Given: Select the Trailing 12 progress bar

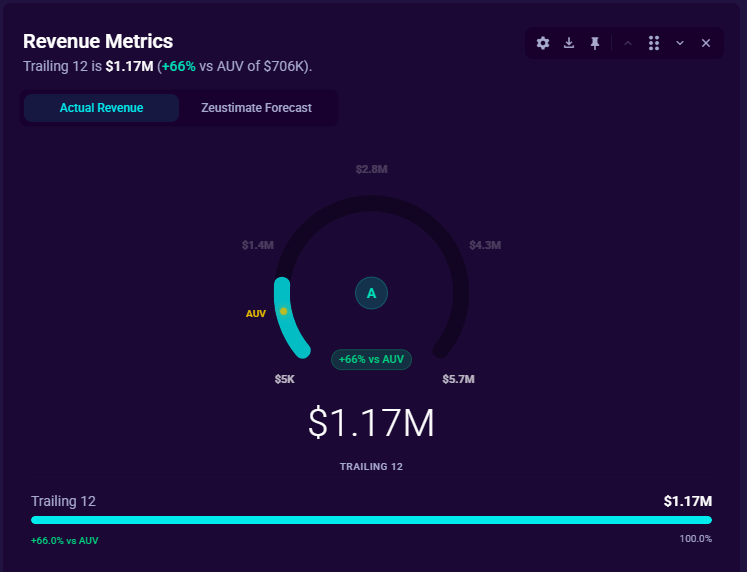Looking at the screenshot, I should pos(372,520).
